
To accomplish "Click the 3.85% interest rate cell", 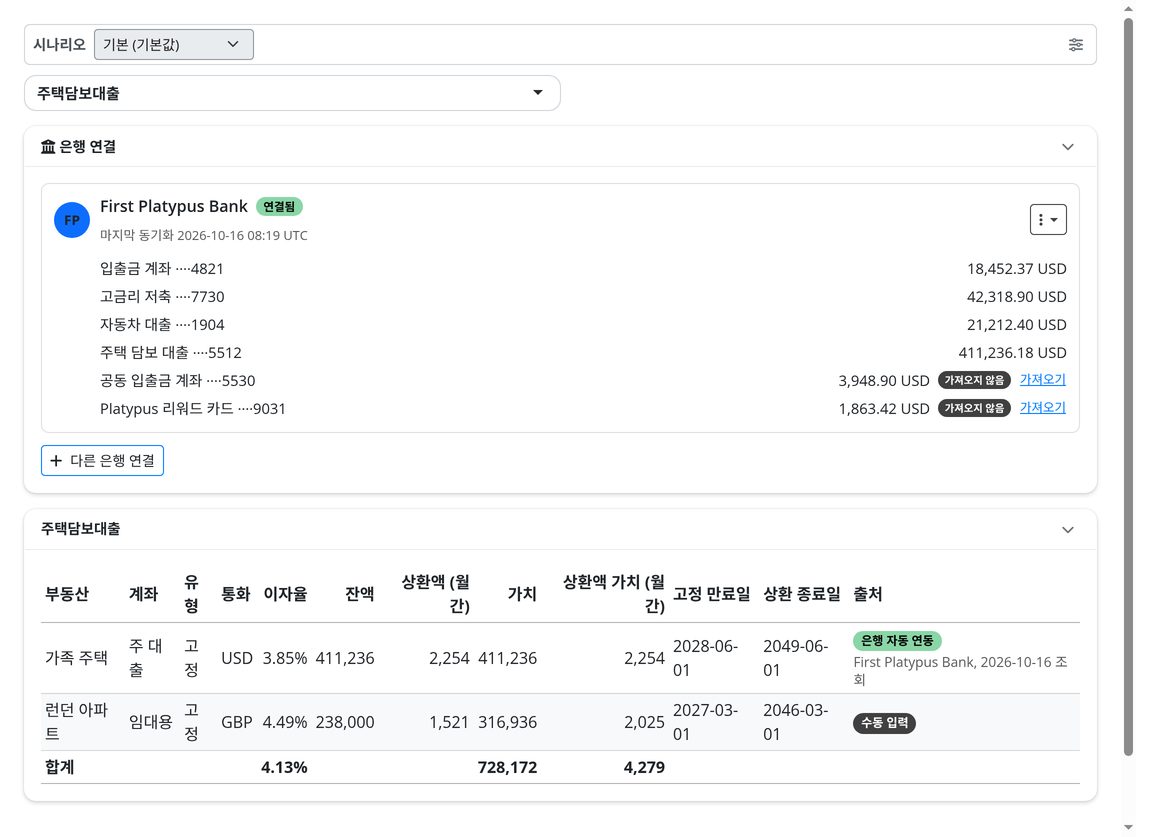I will [285, 658].
